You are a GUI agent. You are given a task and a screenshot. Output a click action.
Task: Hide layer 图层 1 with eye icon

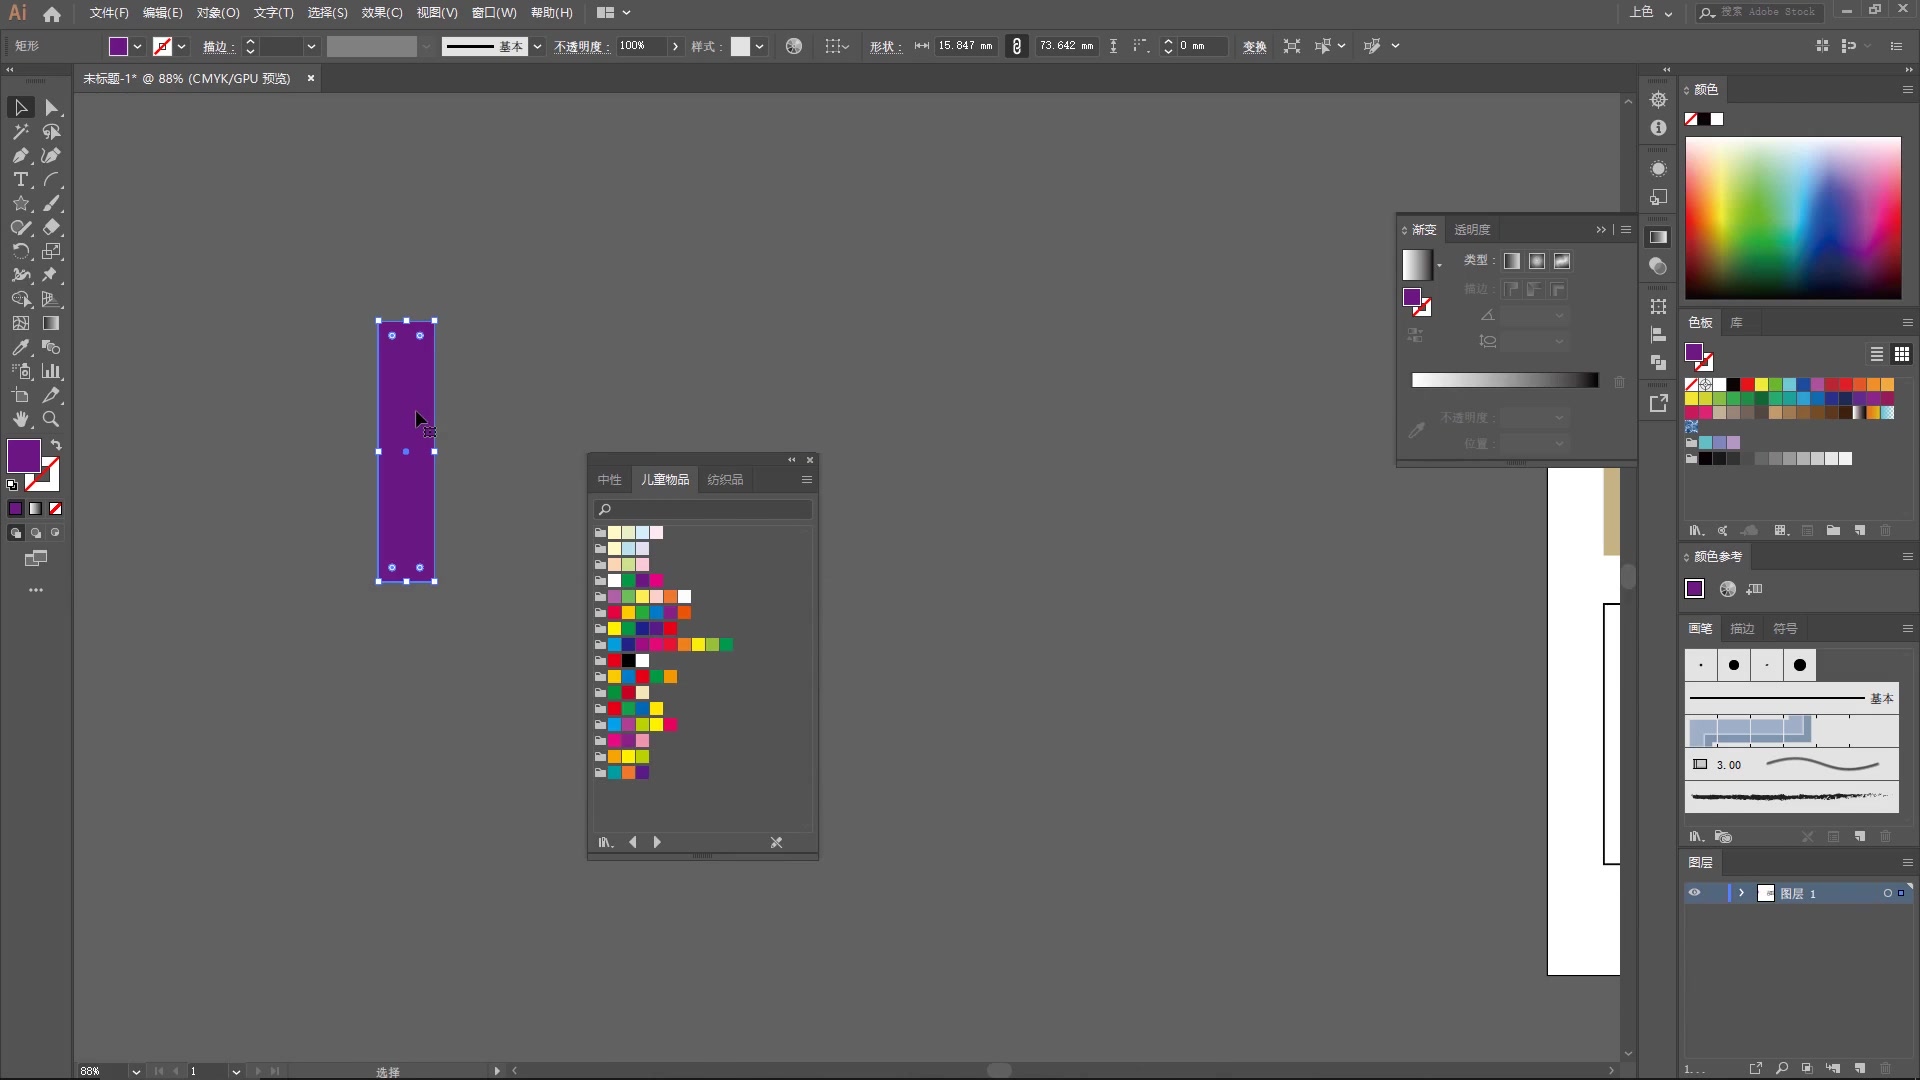coord(1694,893)
